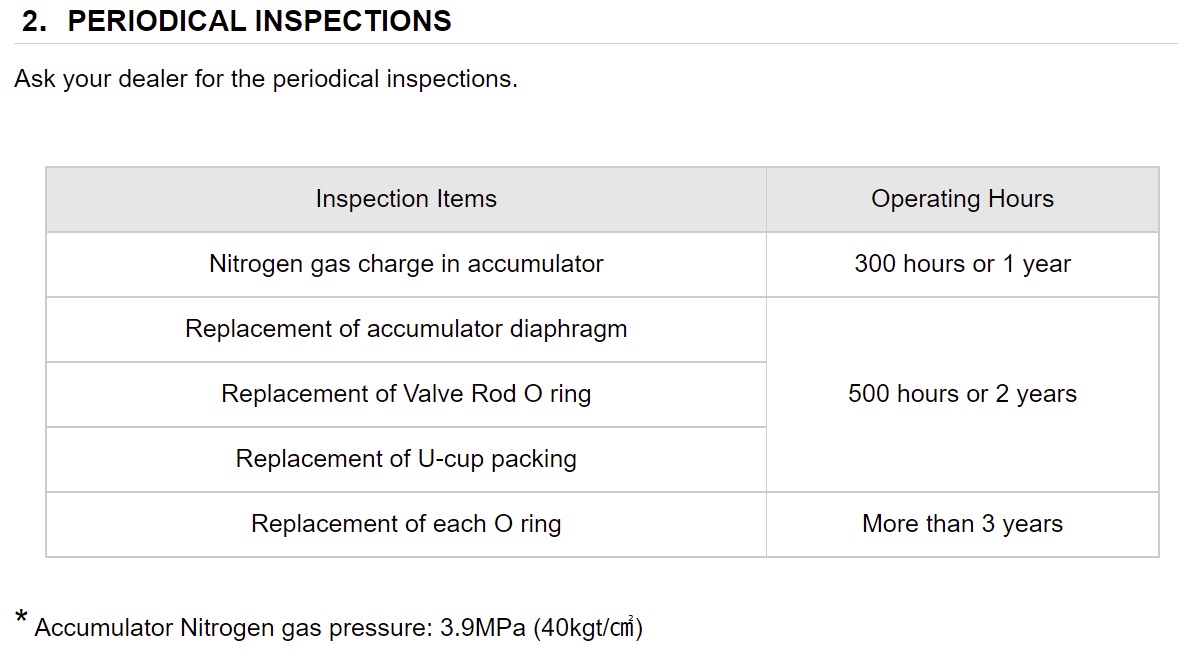This screenshot has width=1178, height=658.
Task: Select the Inspection Items column header
Action: pos(406,199)
